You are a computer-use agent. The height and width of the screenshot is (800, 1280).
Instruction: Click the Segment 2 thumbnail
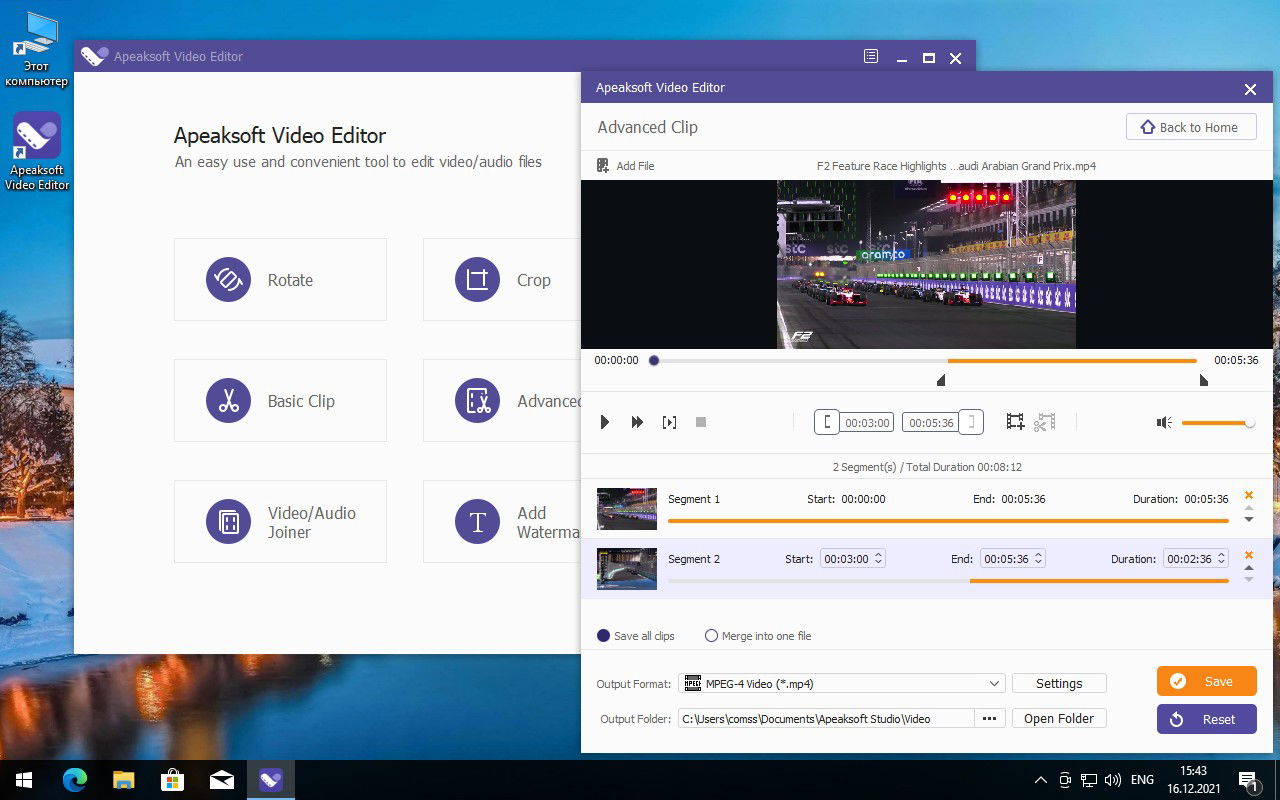626,568
